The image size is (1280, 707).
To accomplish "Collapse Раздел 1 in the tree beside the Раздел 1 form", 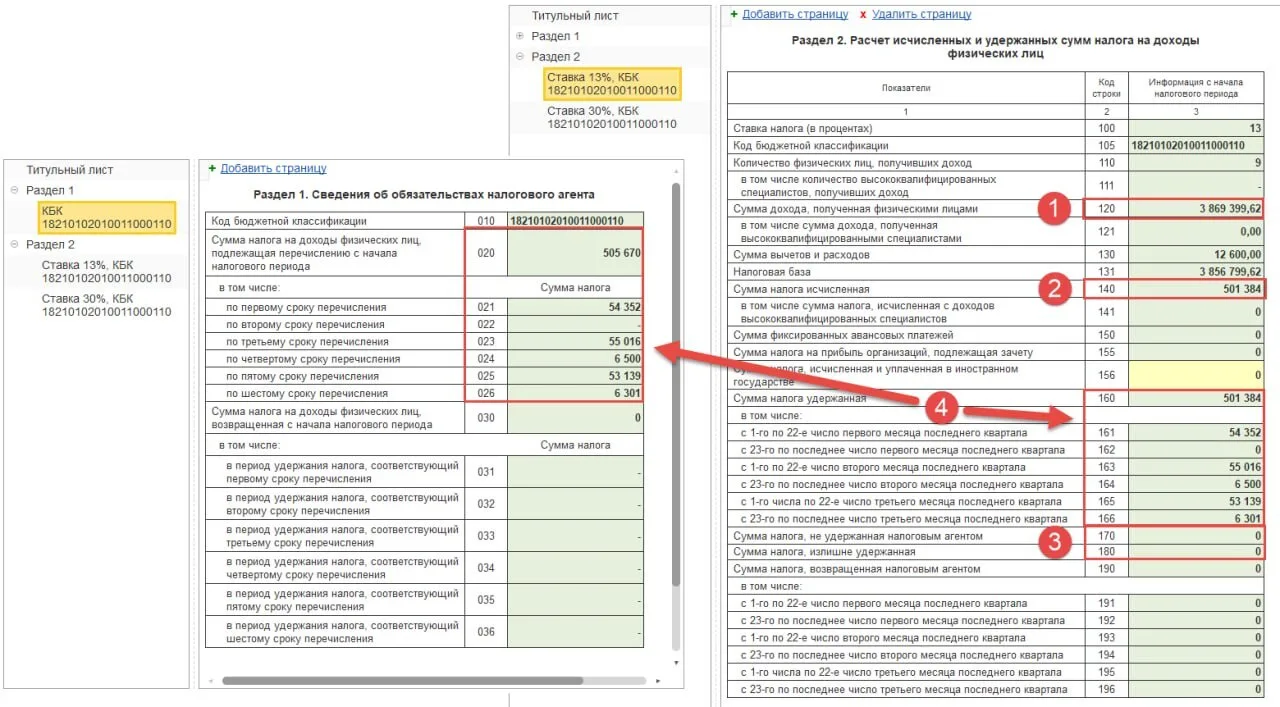I will (x=14, y=190).
